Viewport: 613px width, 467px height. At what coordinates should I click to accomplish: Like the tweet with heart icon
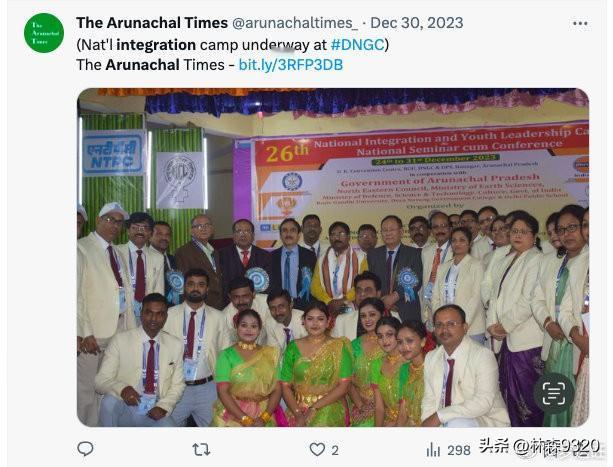pyautogui.click(x=317, y=450)
